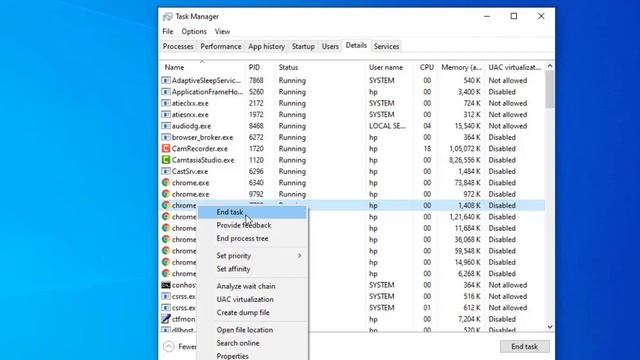Expand the Set priority submenu arrow
This screenshot has height=360, width=640.
pyautogui.click(x=300, y=256)
